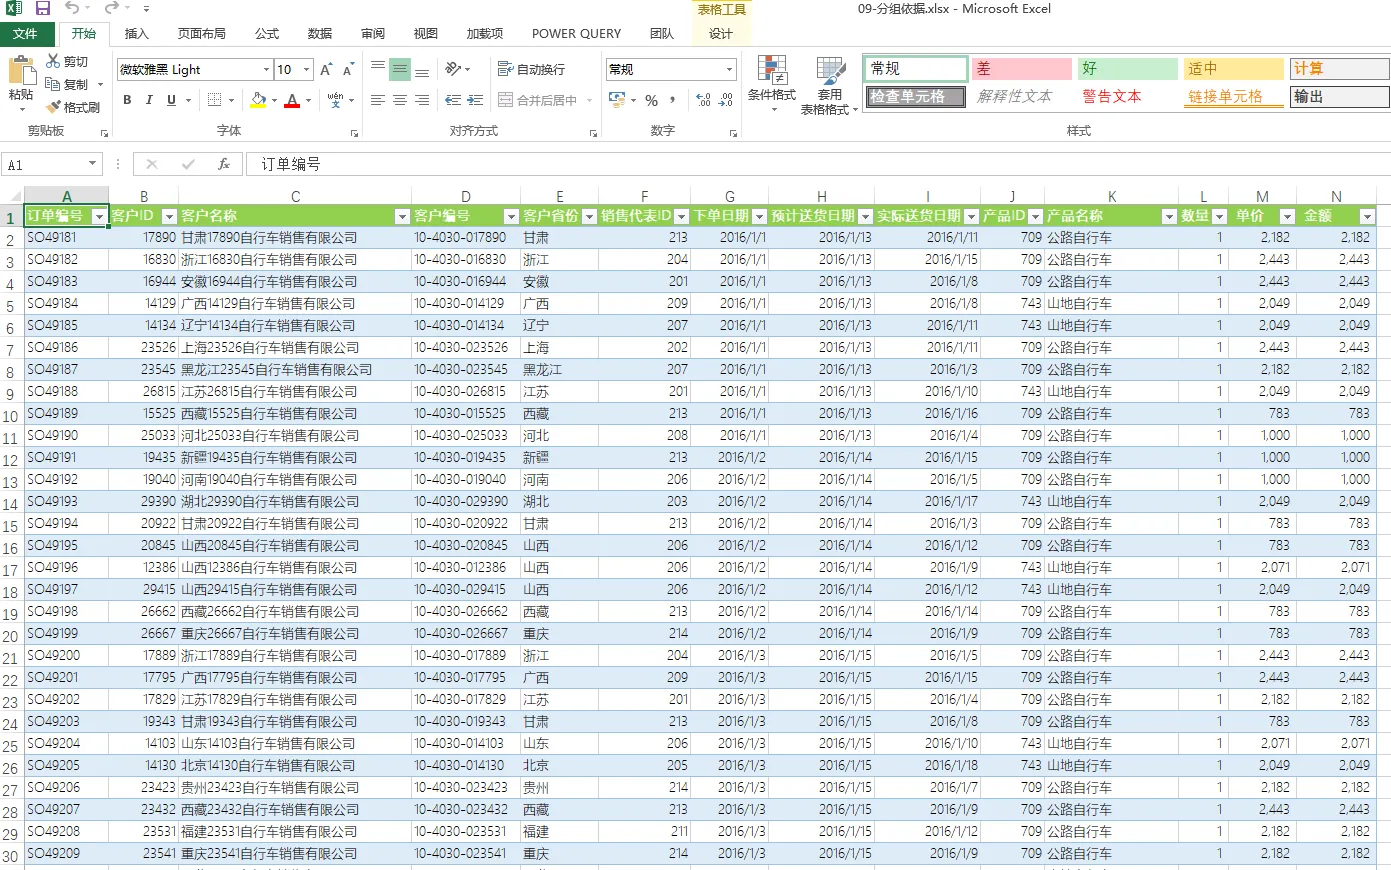
Task: Open the font name dropdown
Action: pyautogui.click(x=266, y=69)
